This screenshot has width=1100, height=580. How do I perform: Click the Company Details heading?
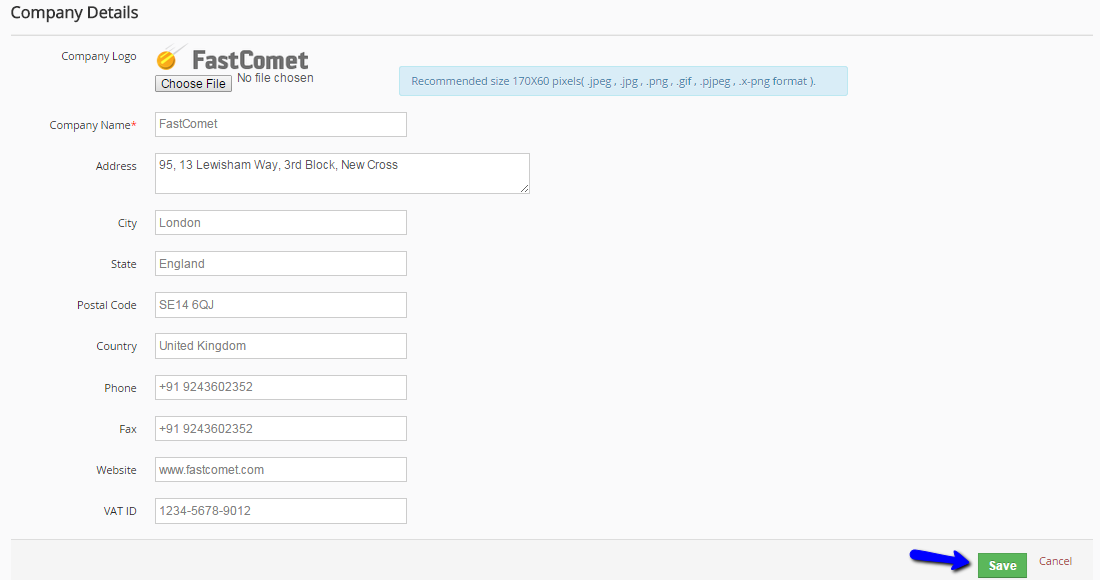[x=74, y=13]
